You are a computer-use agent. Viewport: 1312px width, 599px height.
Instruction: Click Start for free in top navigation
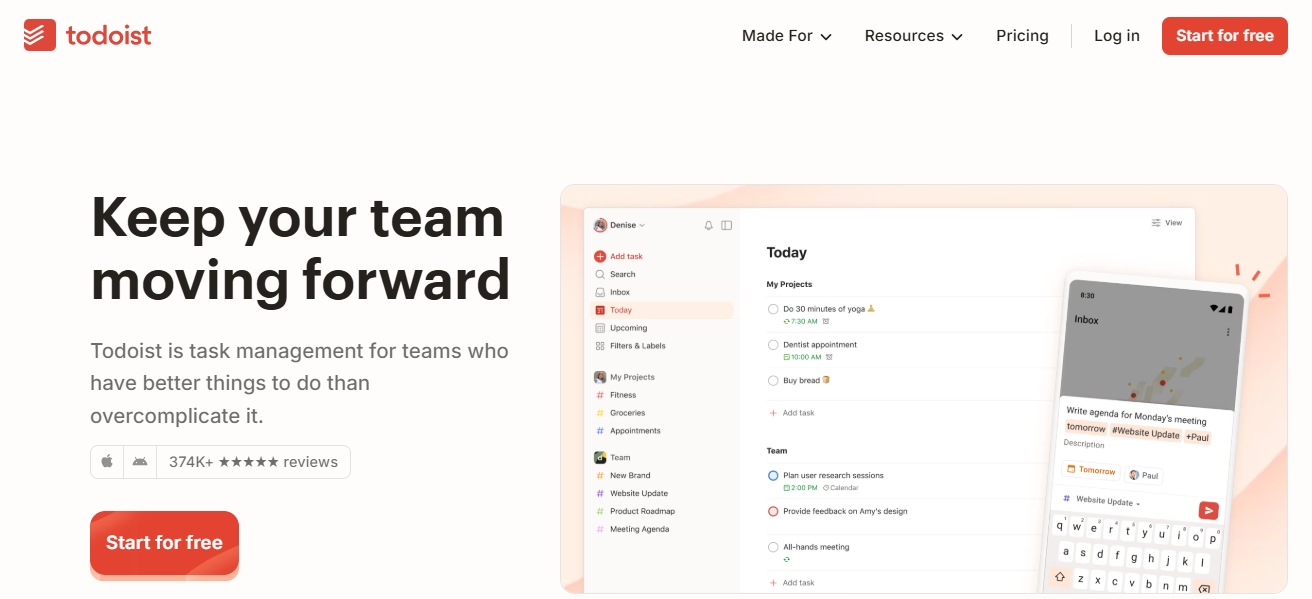click(1225, 36)
